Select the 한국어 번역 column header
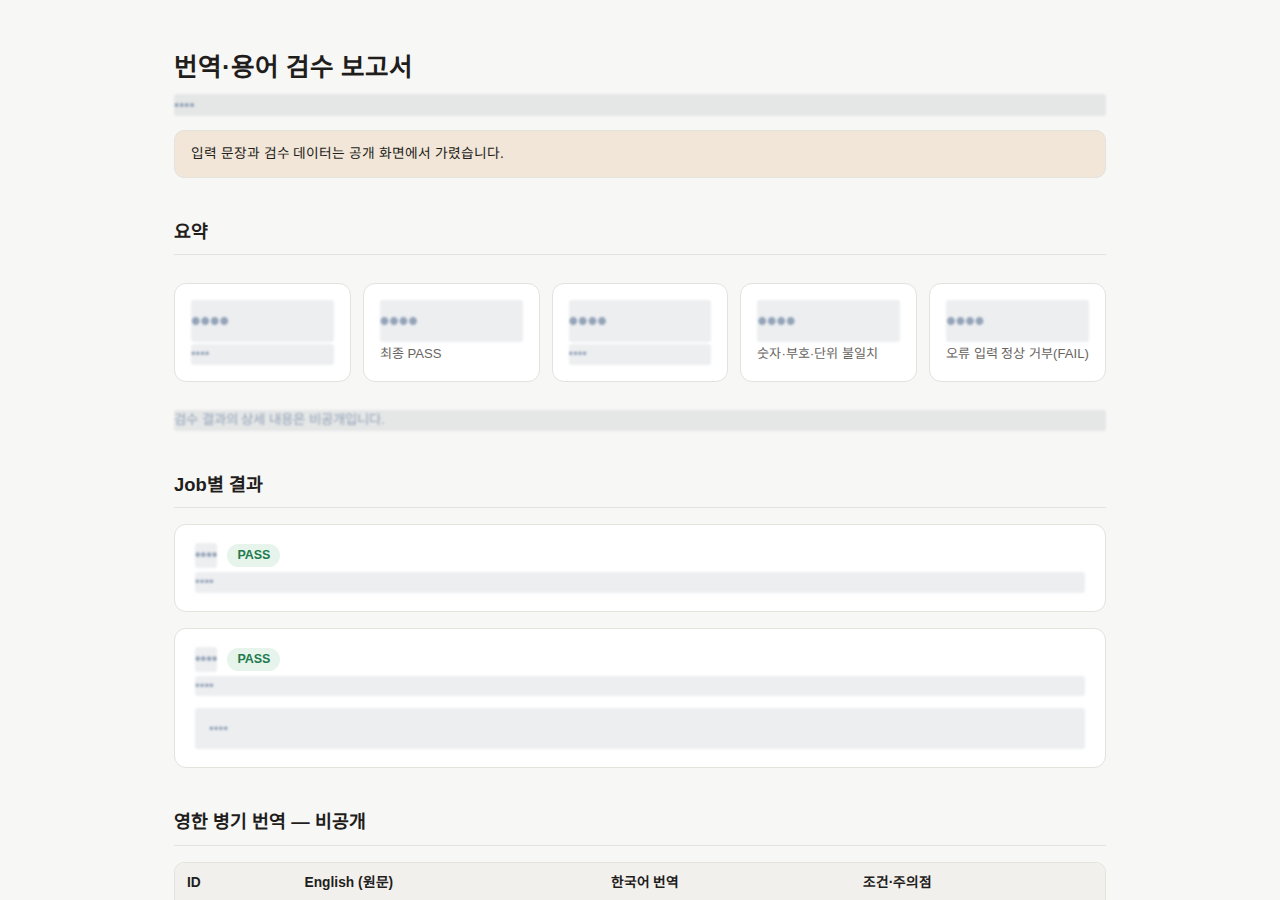Image resolution: width=1280 pixels, height=900 pixels. (x=645, y=882)
